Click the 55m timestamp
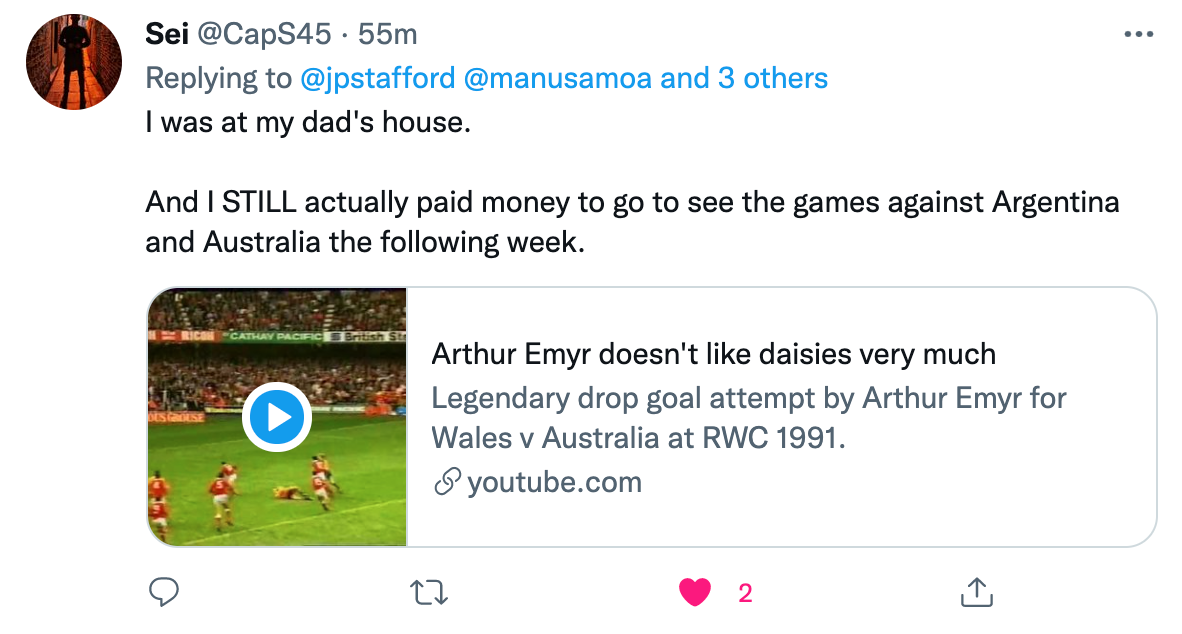This screenshot has height=634, width=1182. 388,34
